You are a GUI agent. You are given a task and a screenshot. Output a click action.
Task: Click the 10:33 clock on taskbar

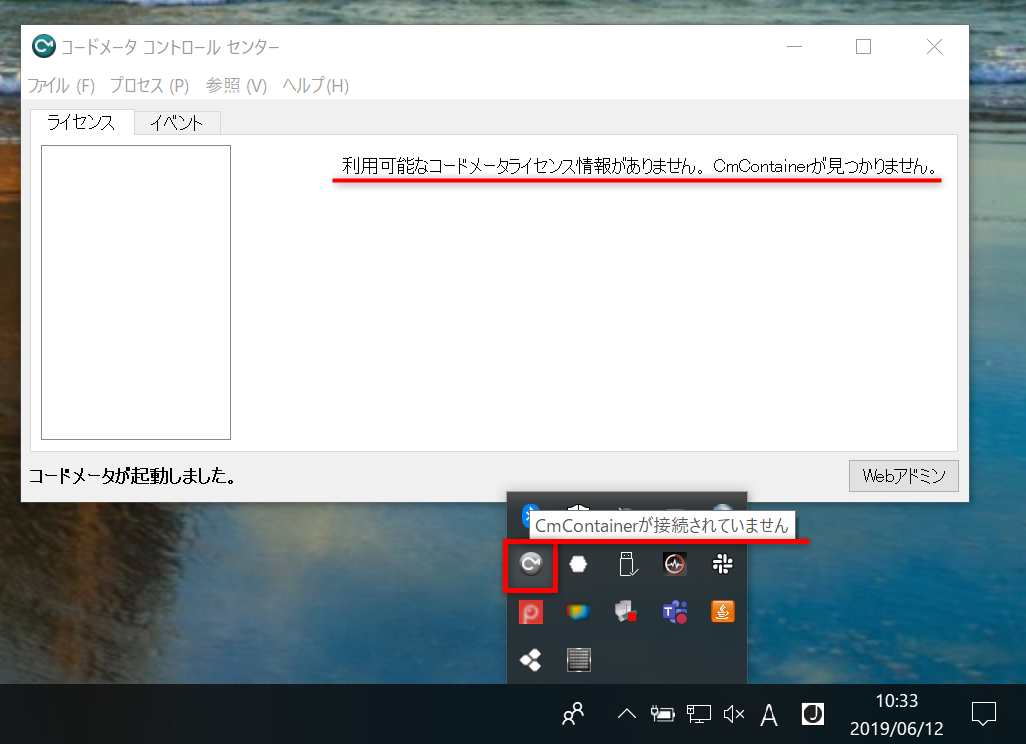click(x=896, y=701)
